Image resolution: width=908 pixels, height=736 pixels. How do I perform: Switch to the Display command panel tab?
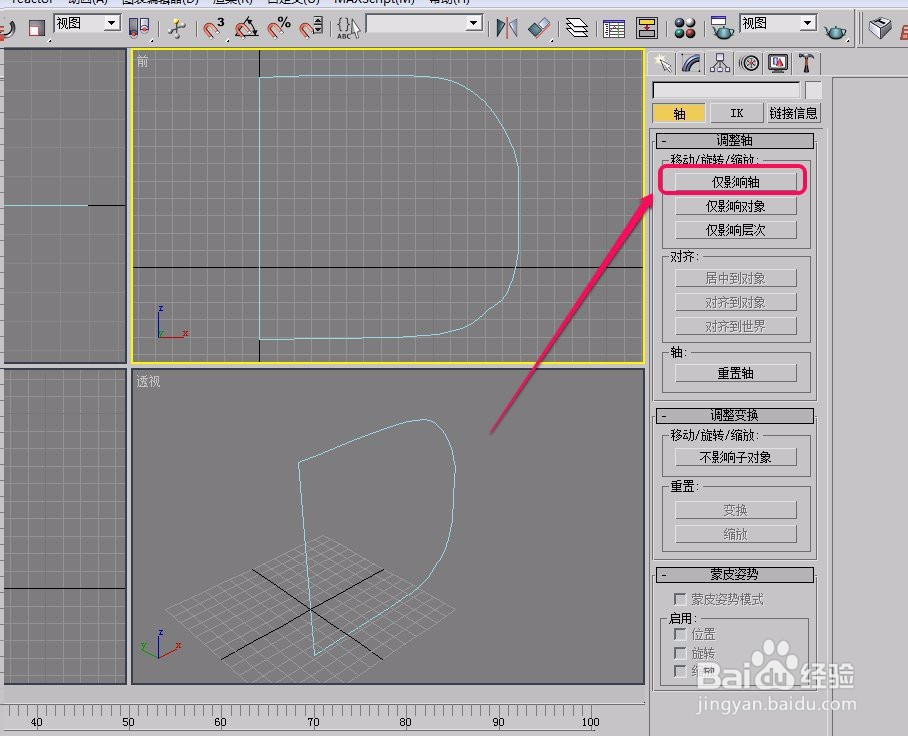click(x=778, y=63)
